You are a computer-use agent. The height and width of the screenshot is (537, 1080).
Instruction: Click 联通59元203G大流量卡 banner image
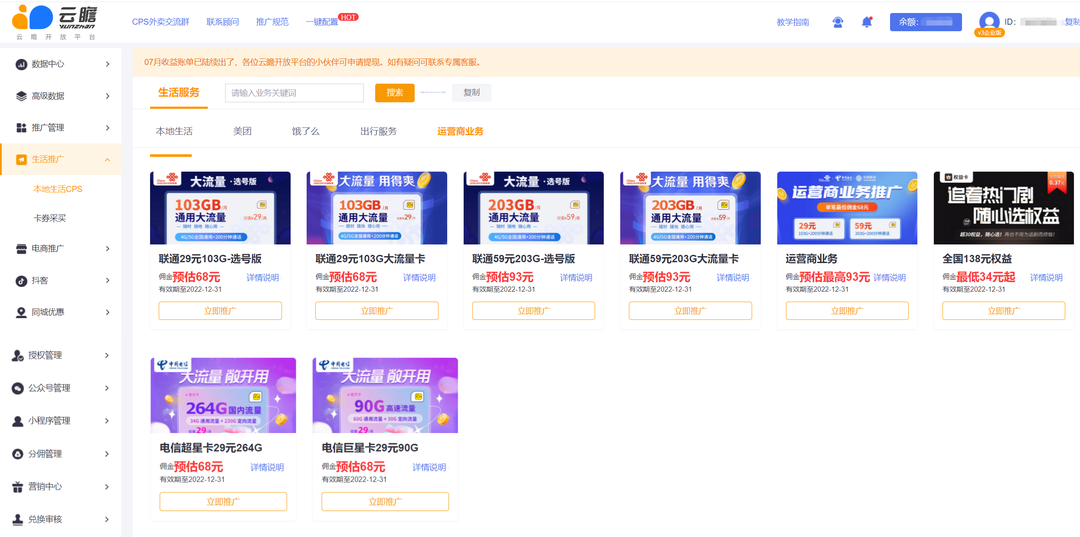coord(690,208)
